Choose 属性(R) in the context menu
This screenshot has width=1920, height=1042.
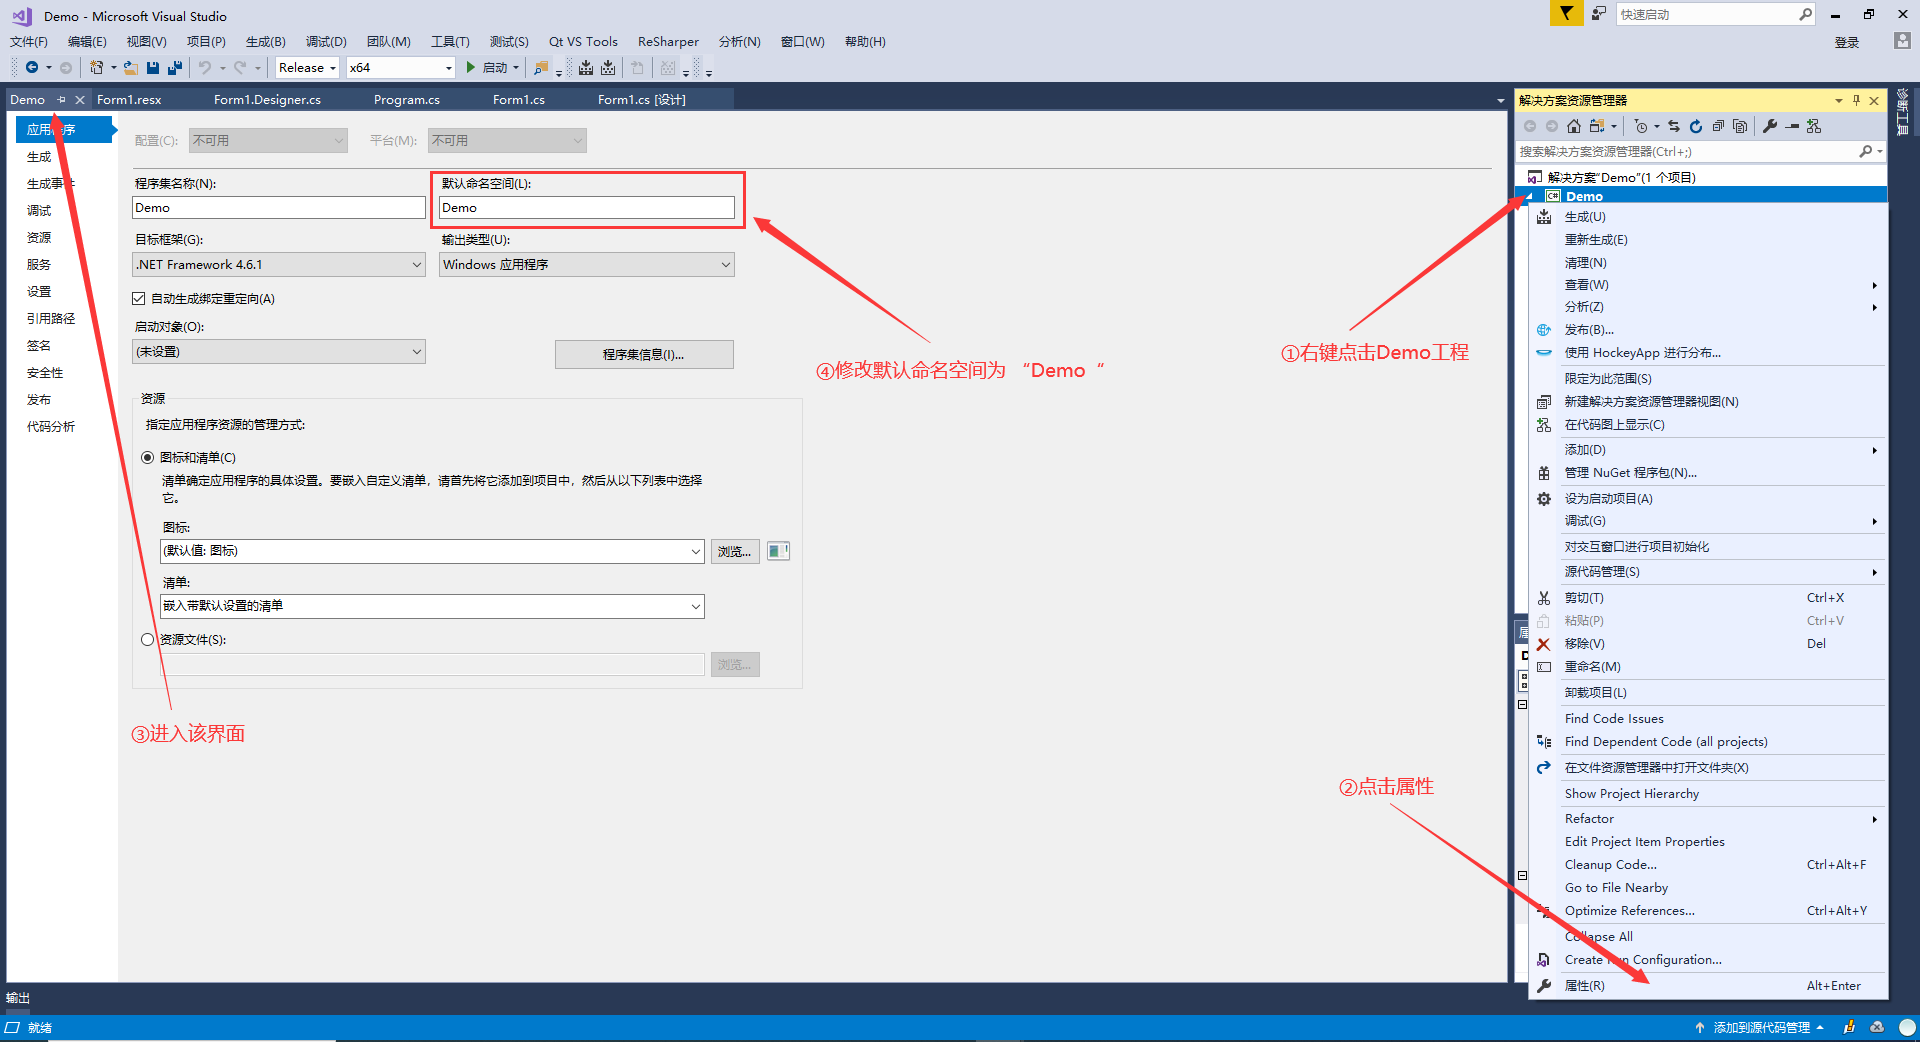(1585, 986)
